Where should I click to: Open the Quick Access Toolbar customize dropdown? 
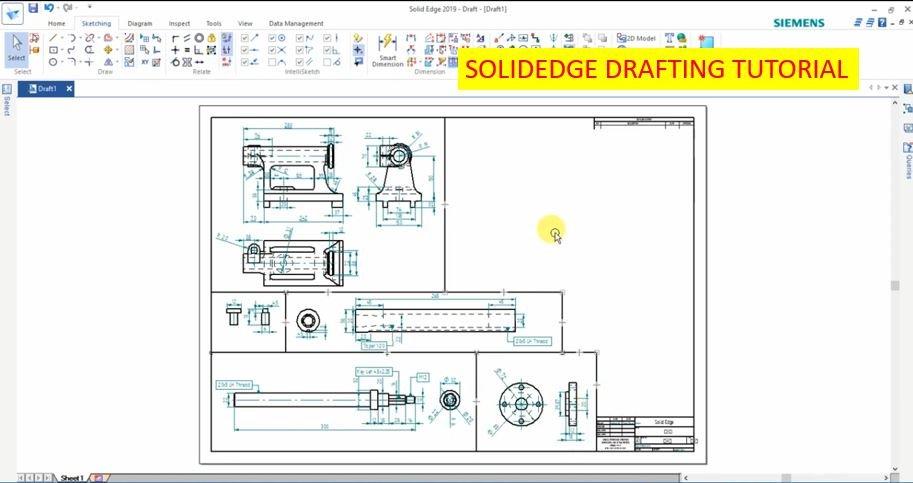(89, 8)
